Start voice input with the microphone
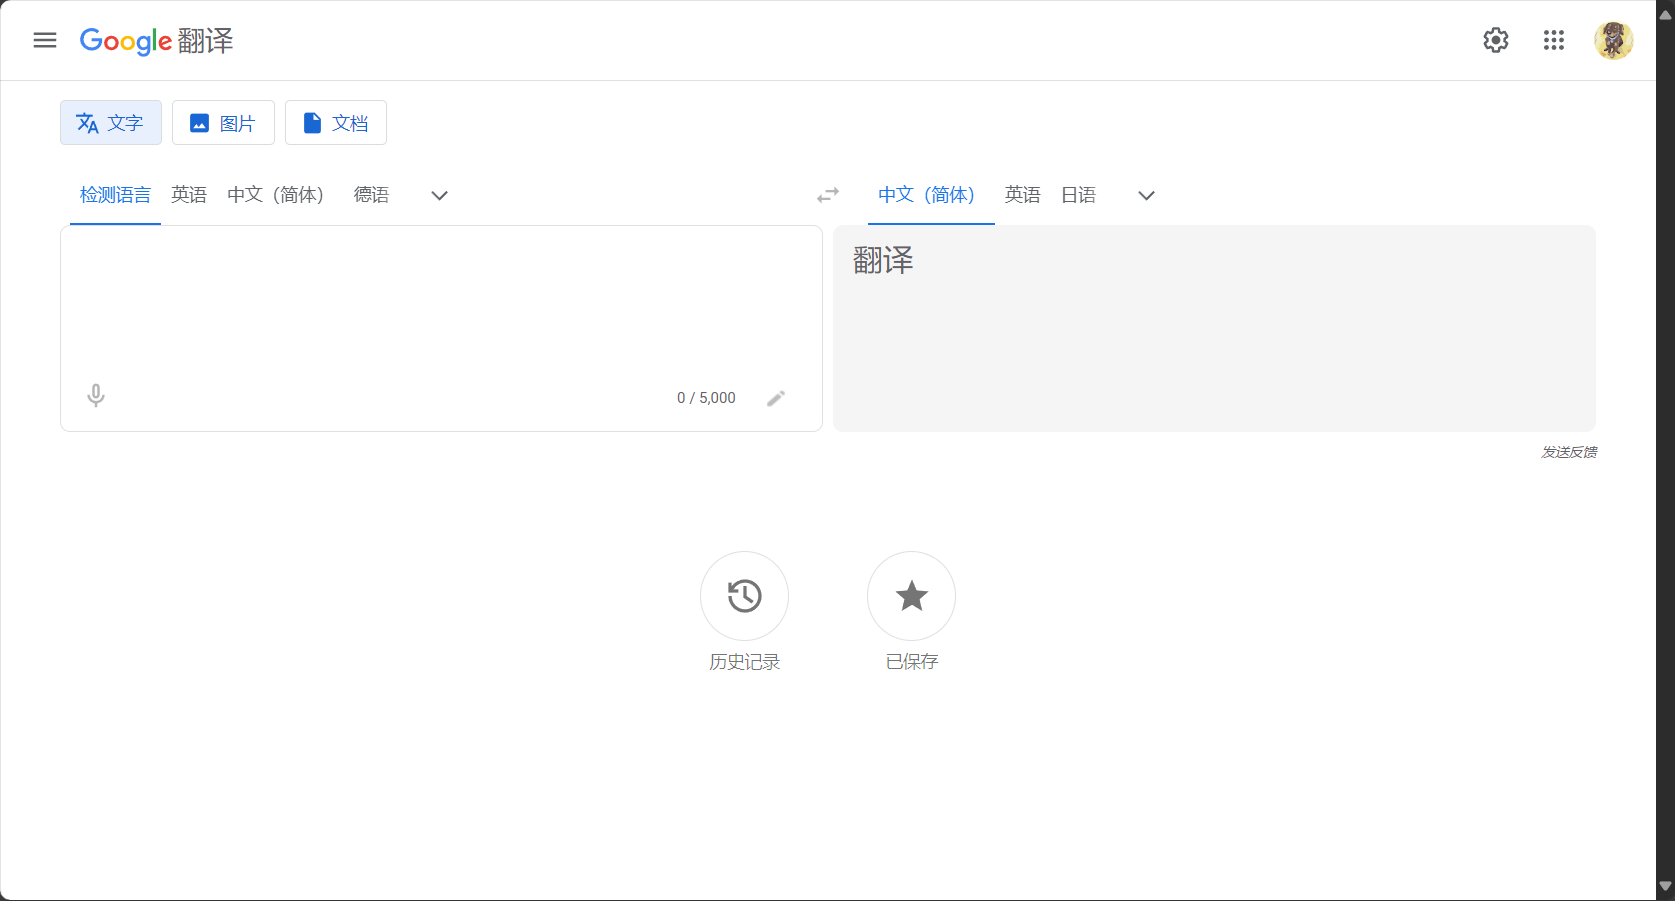 96,396
